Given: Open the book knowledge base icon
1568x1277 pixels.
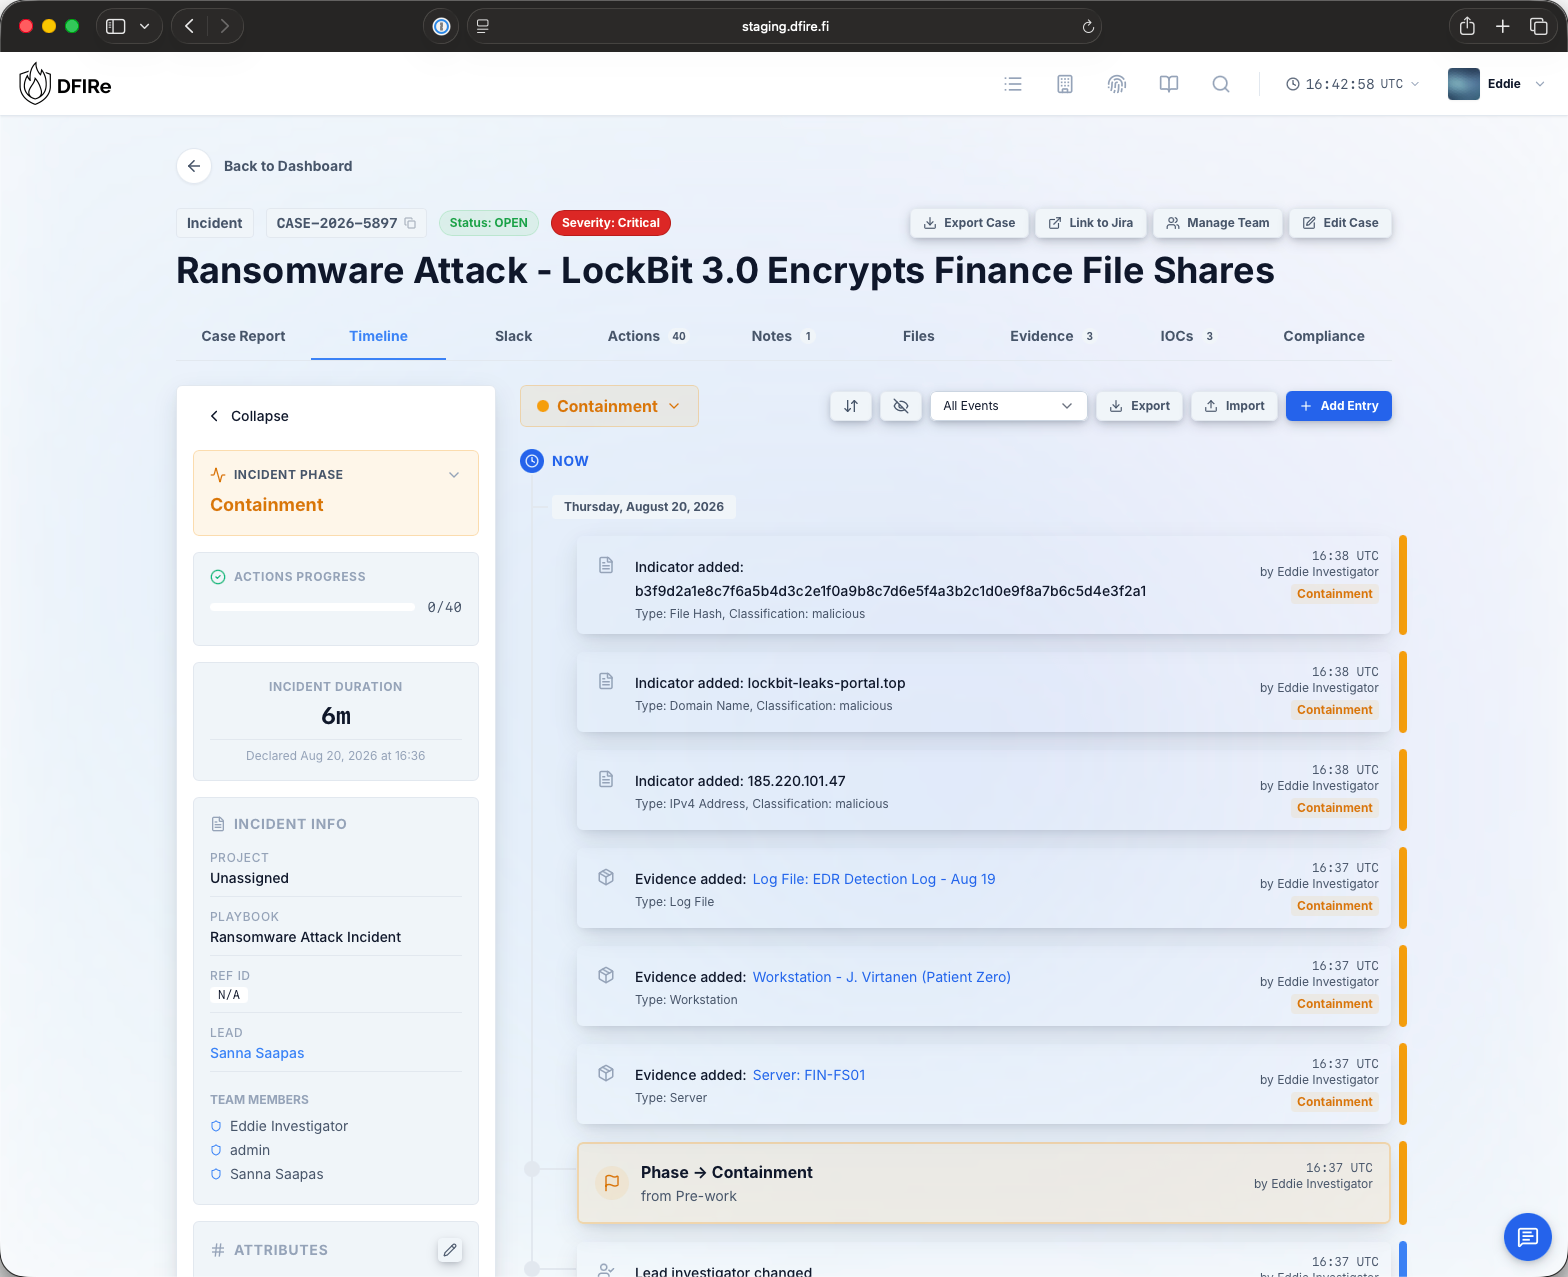Looking at the screenshot, I should [x=1169, y=84].
